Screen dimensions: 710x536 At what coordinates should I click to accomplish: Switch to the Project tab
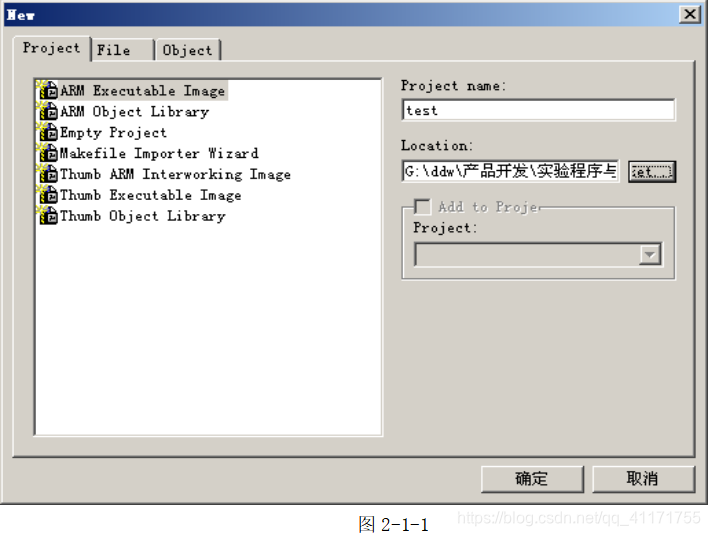pyautogui.click(x=52, y=48)
